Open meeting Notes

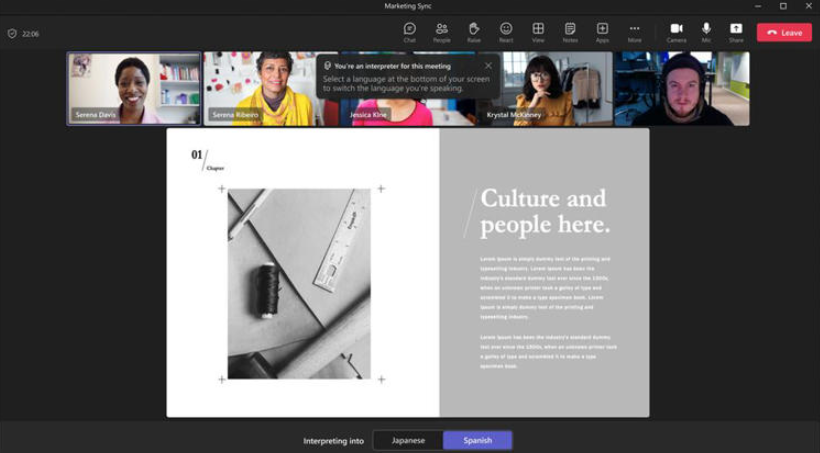coord(570,32)
